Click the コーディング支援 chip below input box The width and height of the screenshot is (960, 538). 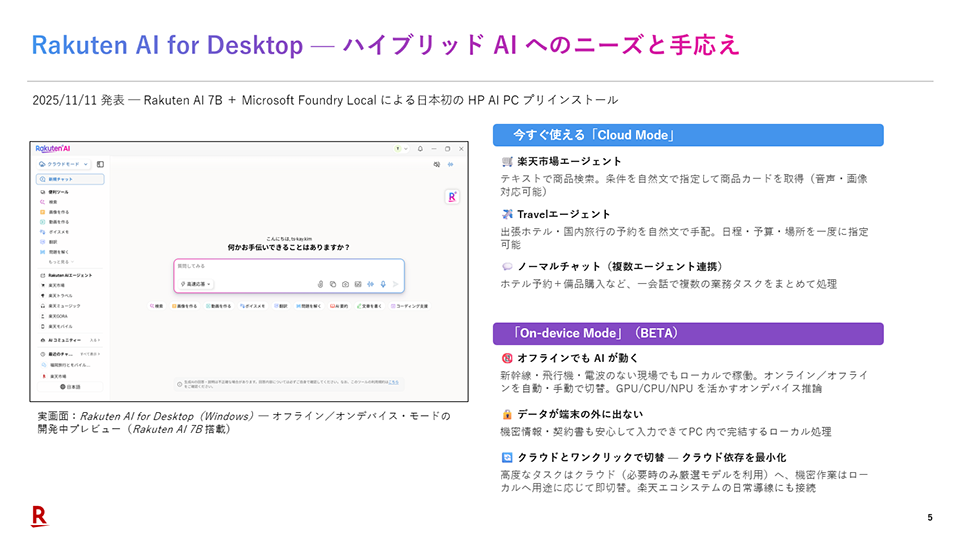pos(410,306)
